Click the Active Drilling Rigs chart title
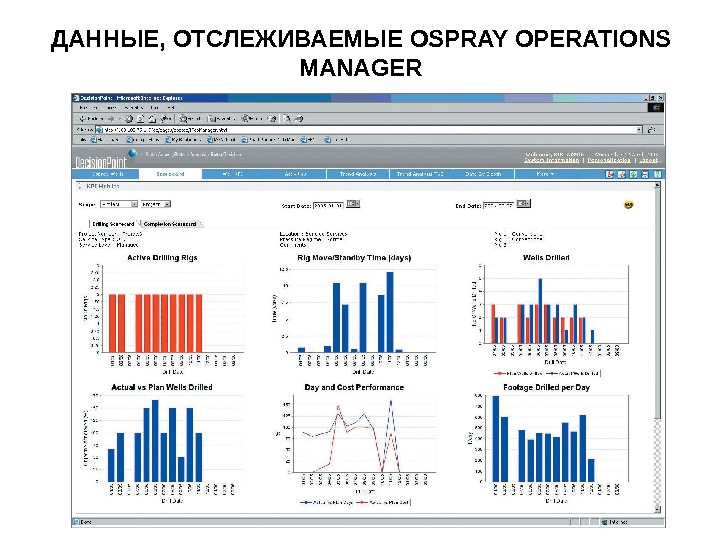The height and width of the screenshot is (540, 720). [x=162, y=258]
